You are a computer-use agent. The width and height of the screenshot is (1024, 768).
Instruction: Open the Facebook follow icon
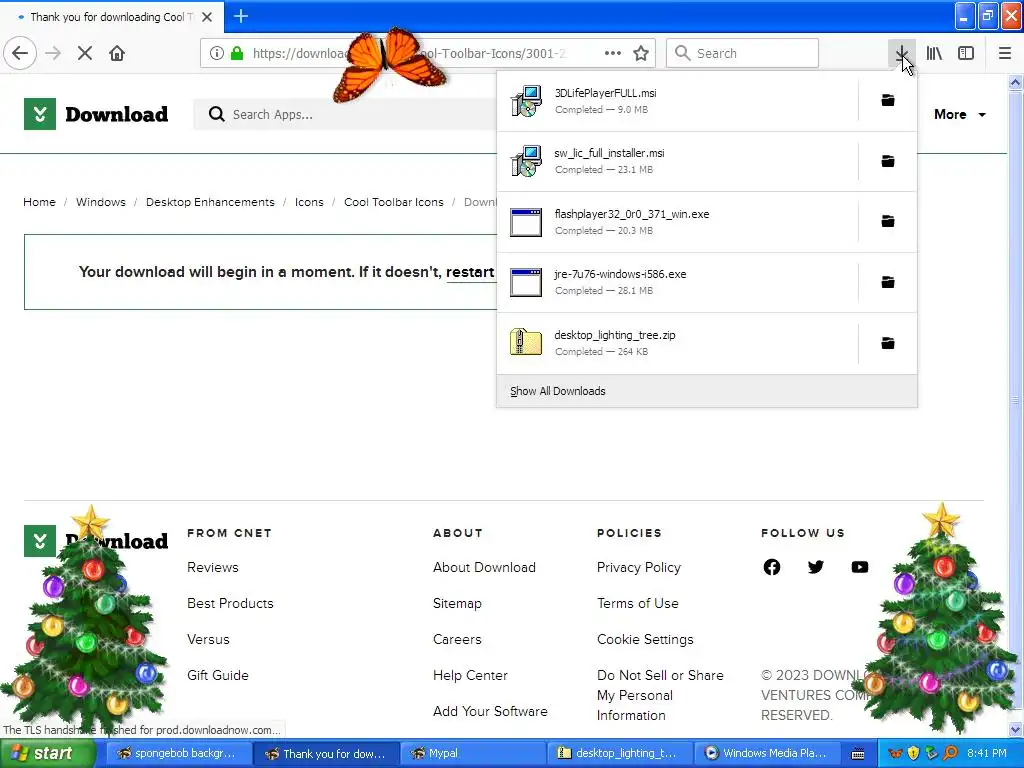[772, 567]
